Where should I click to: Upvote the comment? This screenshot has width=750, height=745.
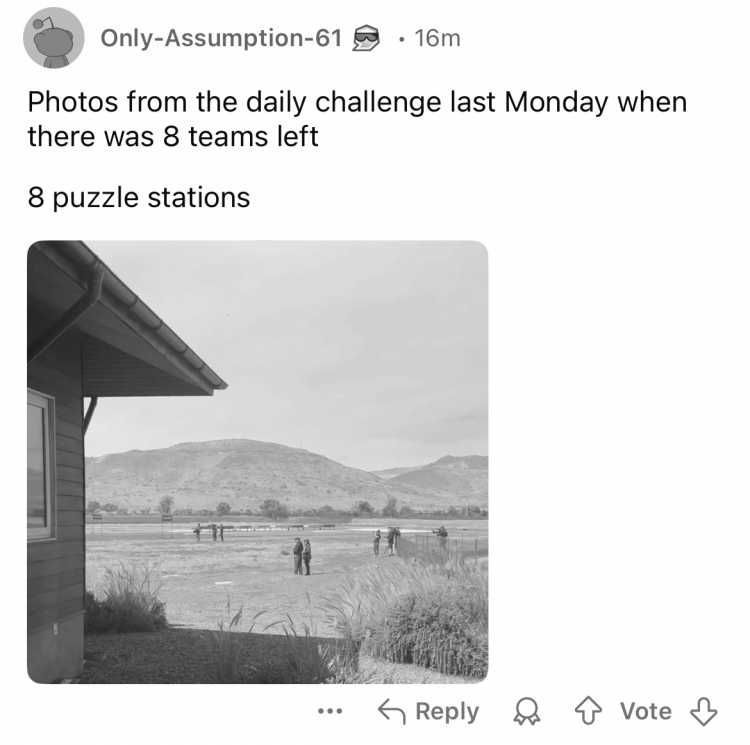point(588,711)
